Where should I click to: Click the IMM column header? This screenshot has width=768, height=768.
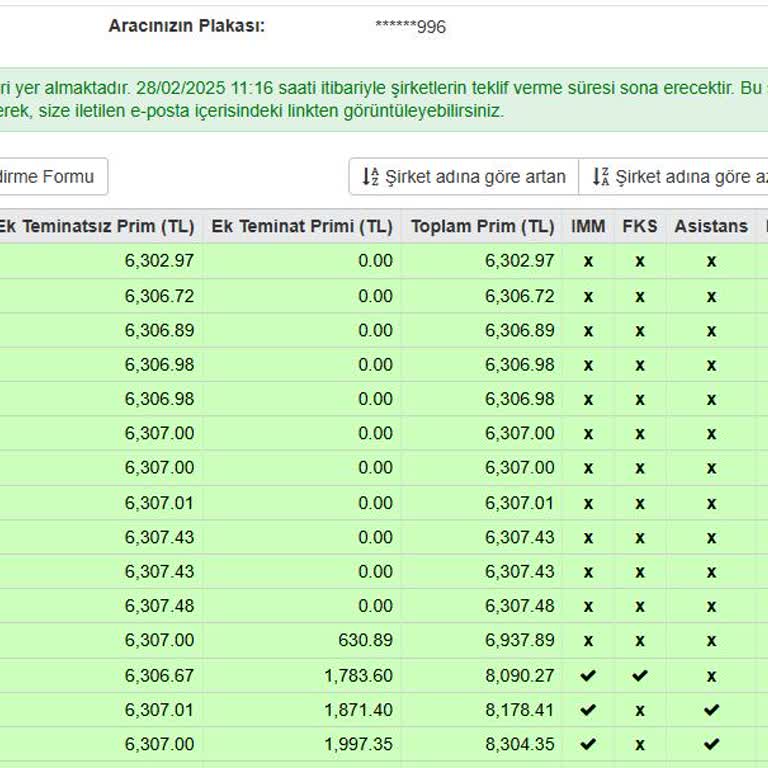[x=588, y=226]
